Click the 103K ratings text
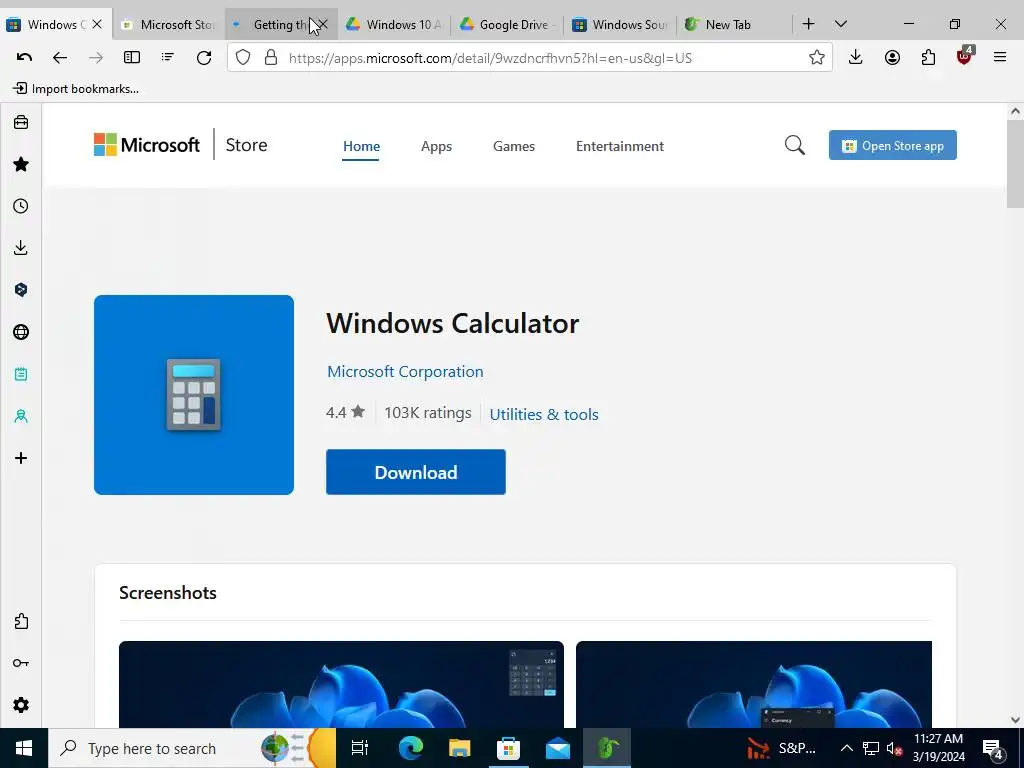Screen dimensions: 1024x768 pos(428,413)
